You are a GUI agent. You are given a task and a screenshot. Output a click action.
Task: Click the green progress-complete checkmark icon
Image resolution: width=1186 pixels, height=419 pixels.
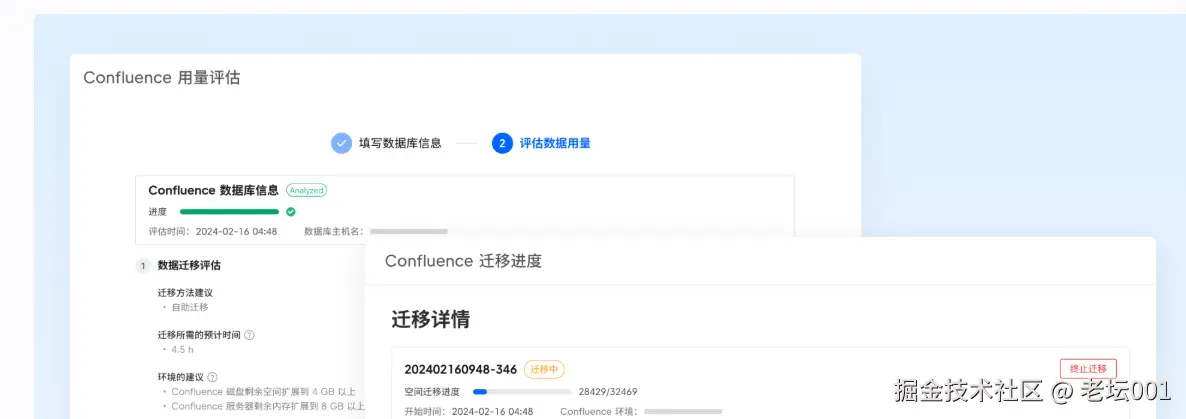pyautogui.click(x=290, y=212)
